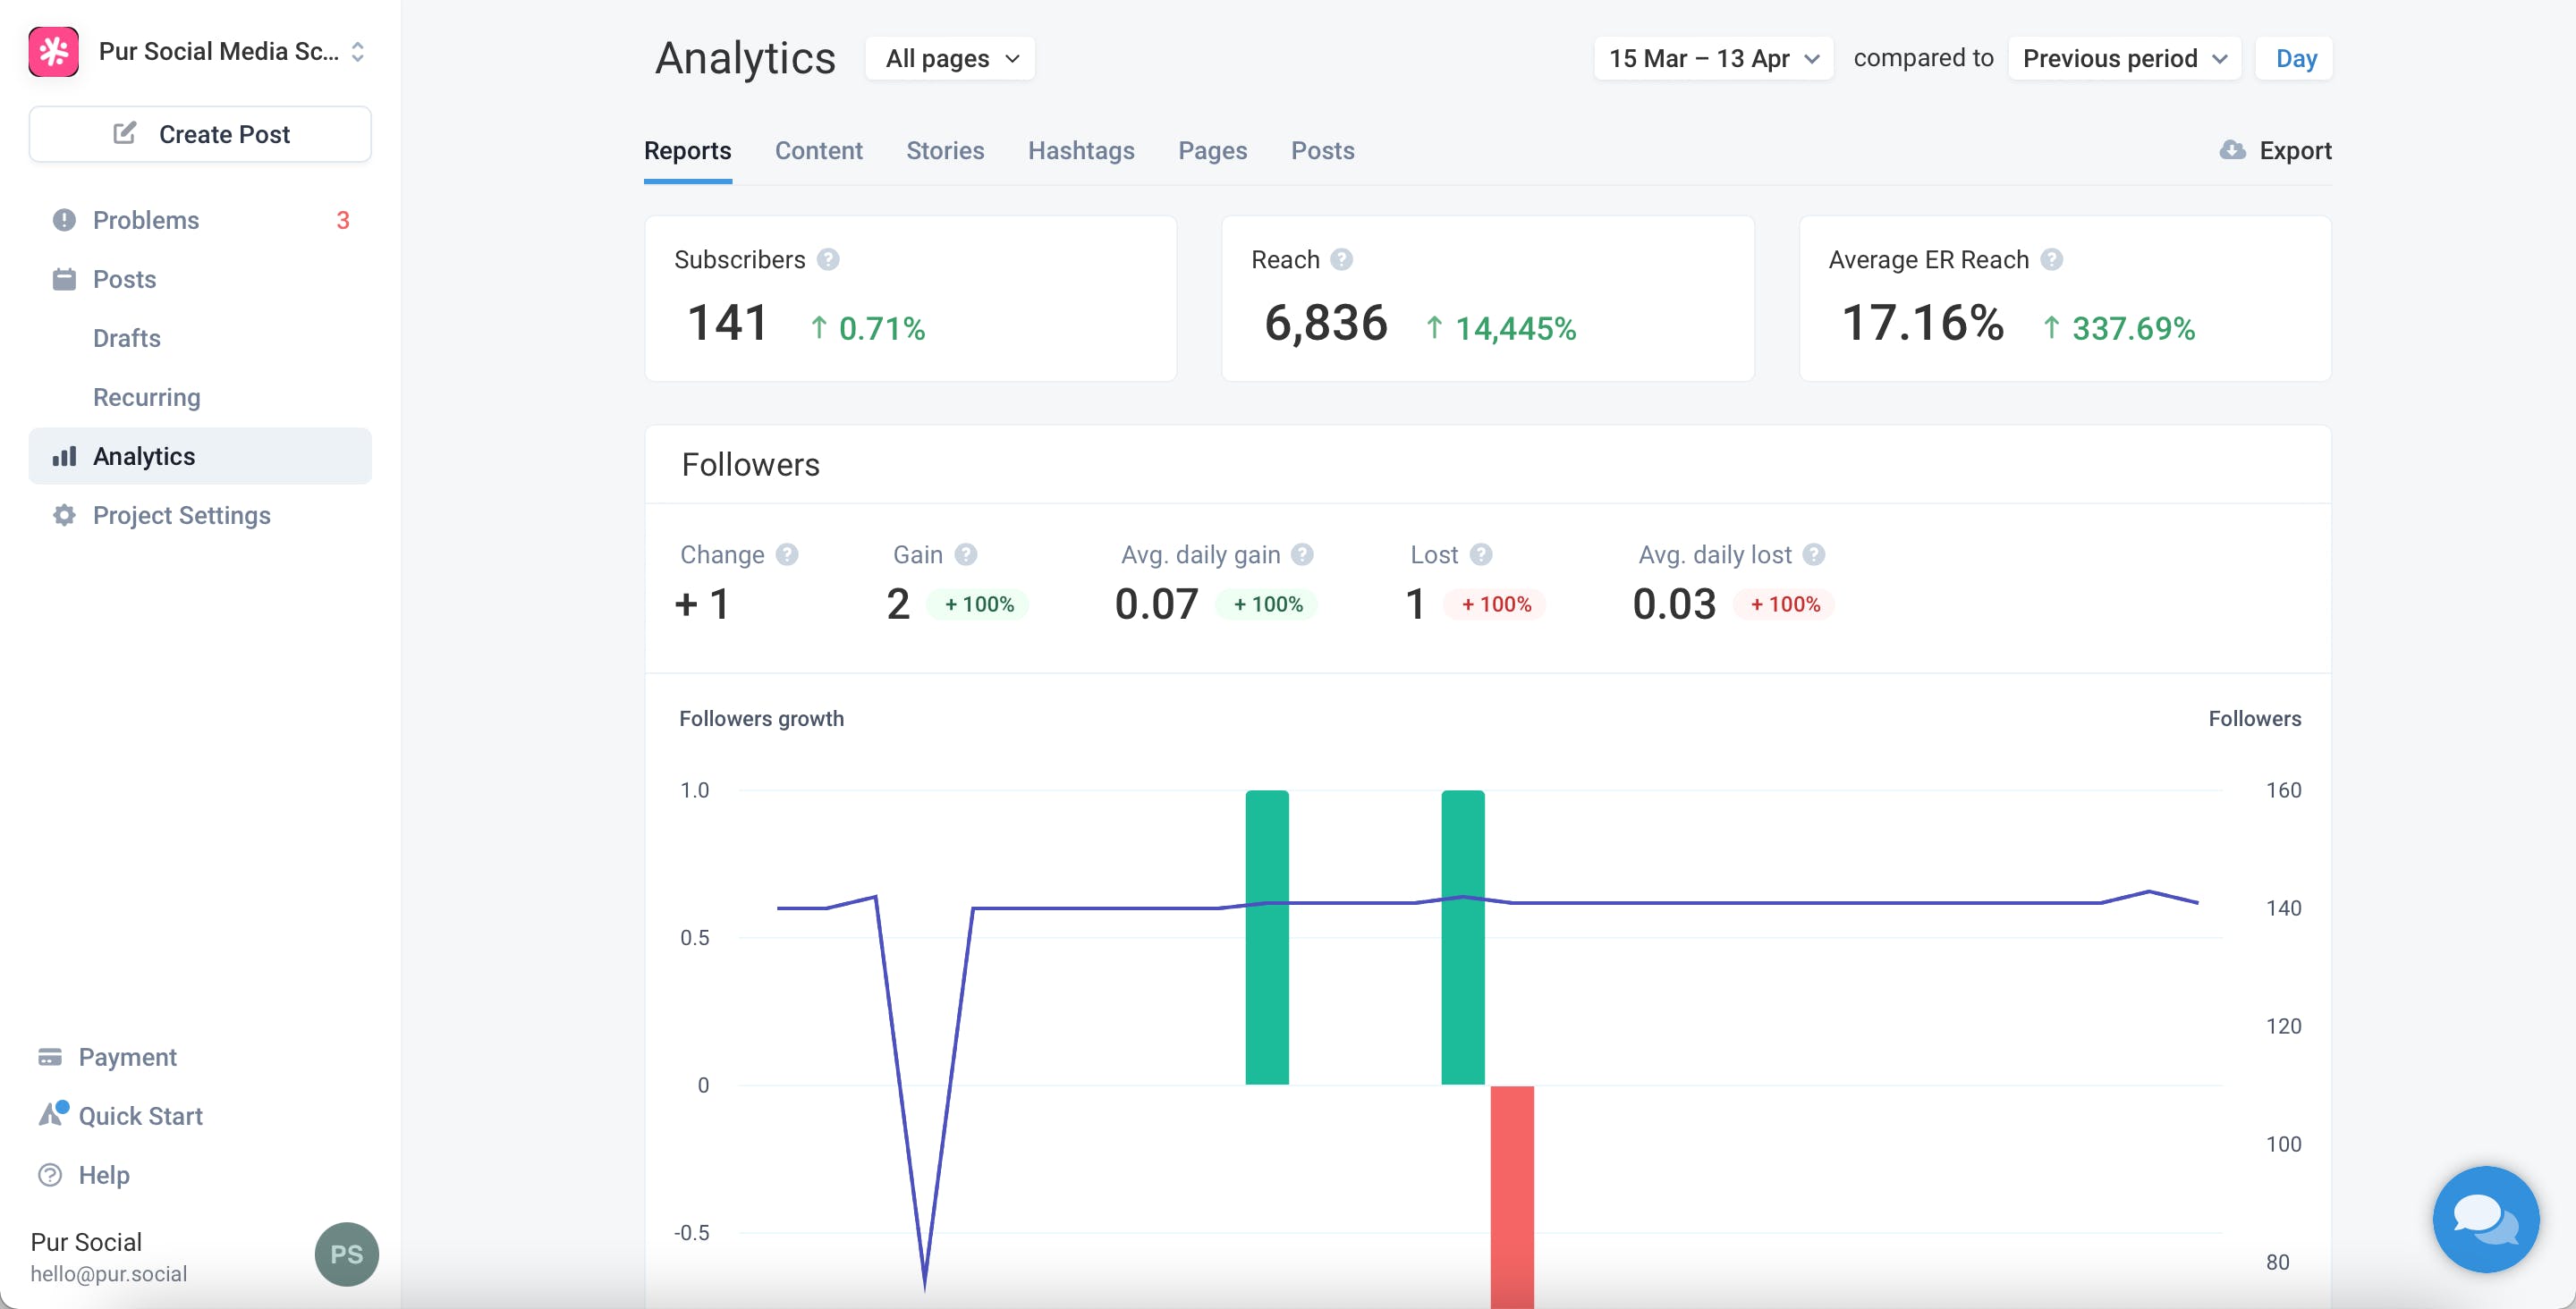
Task: Go to Drafts in the sidebar
Action: coord(200,338)
